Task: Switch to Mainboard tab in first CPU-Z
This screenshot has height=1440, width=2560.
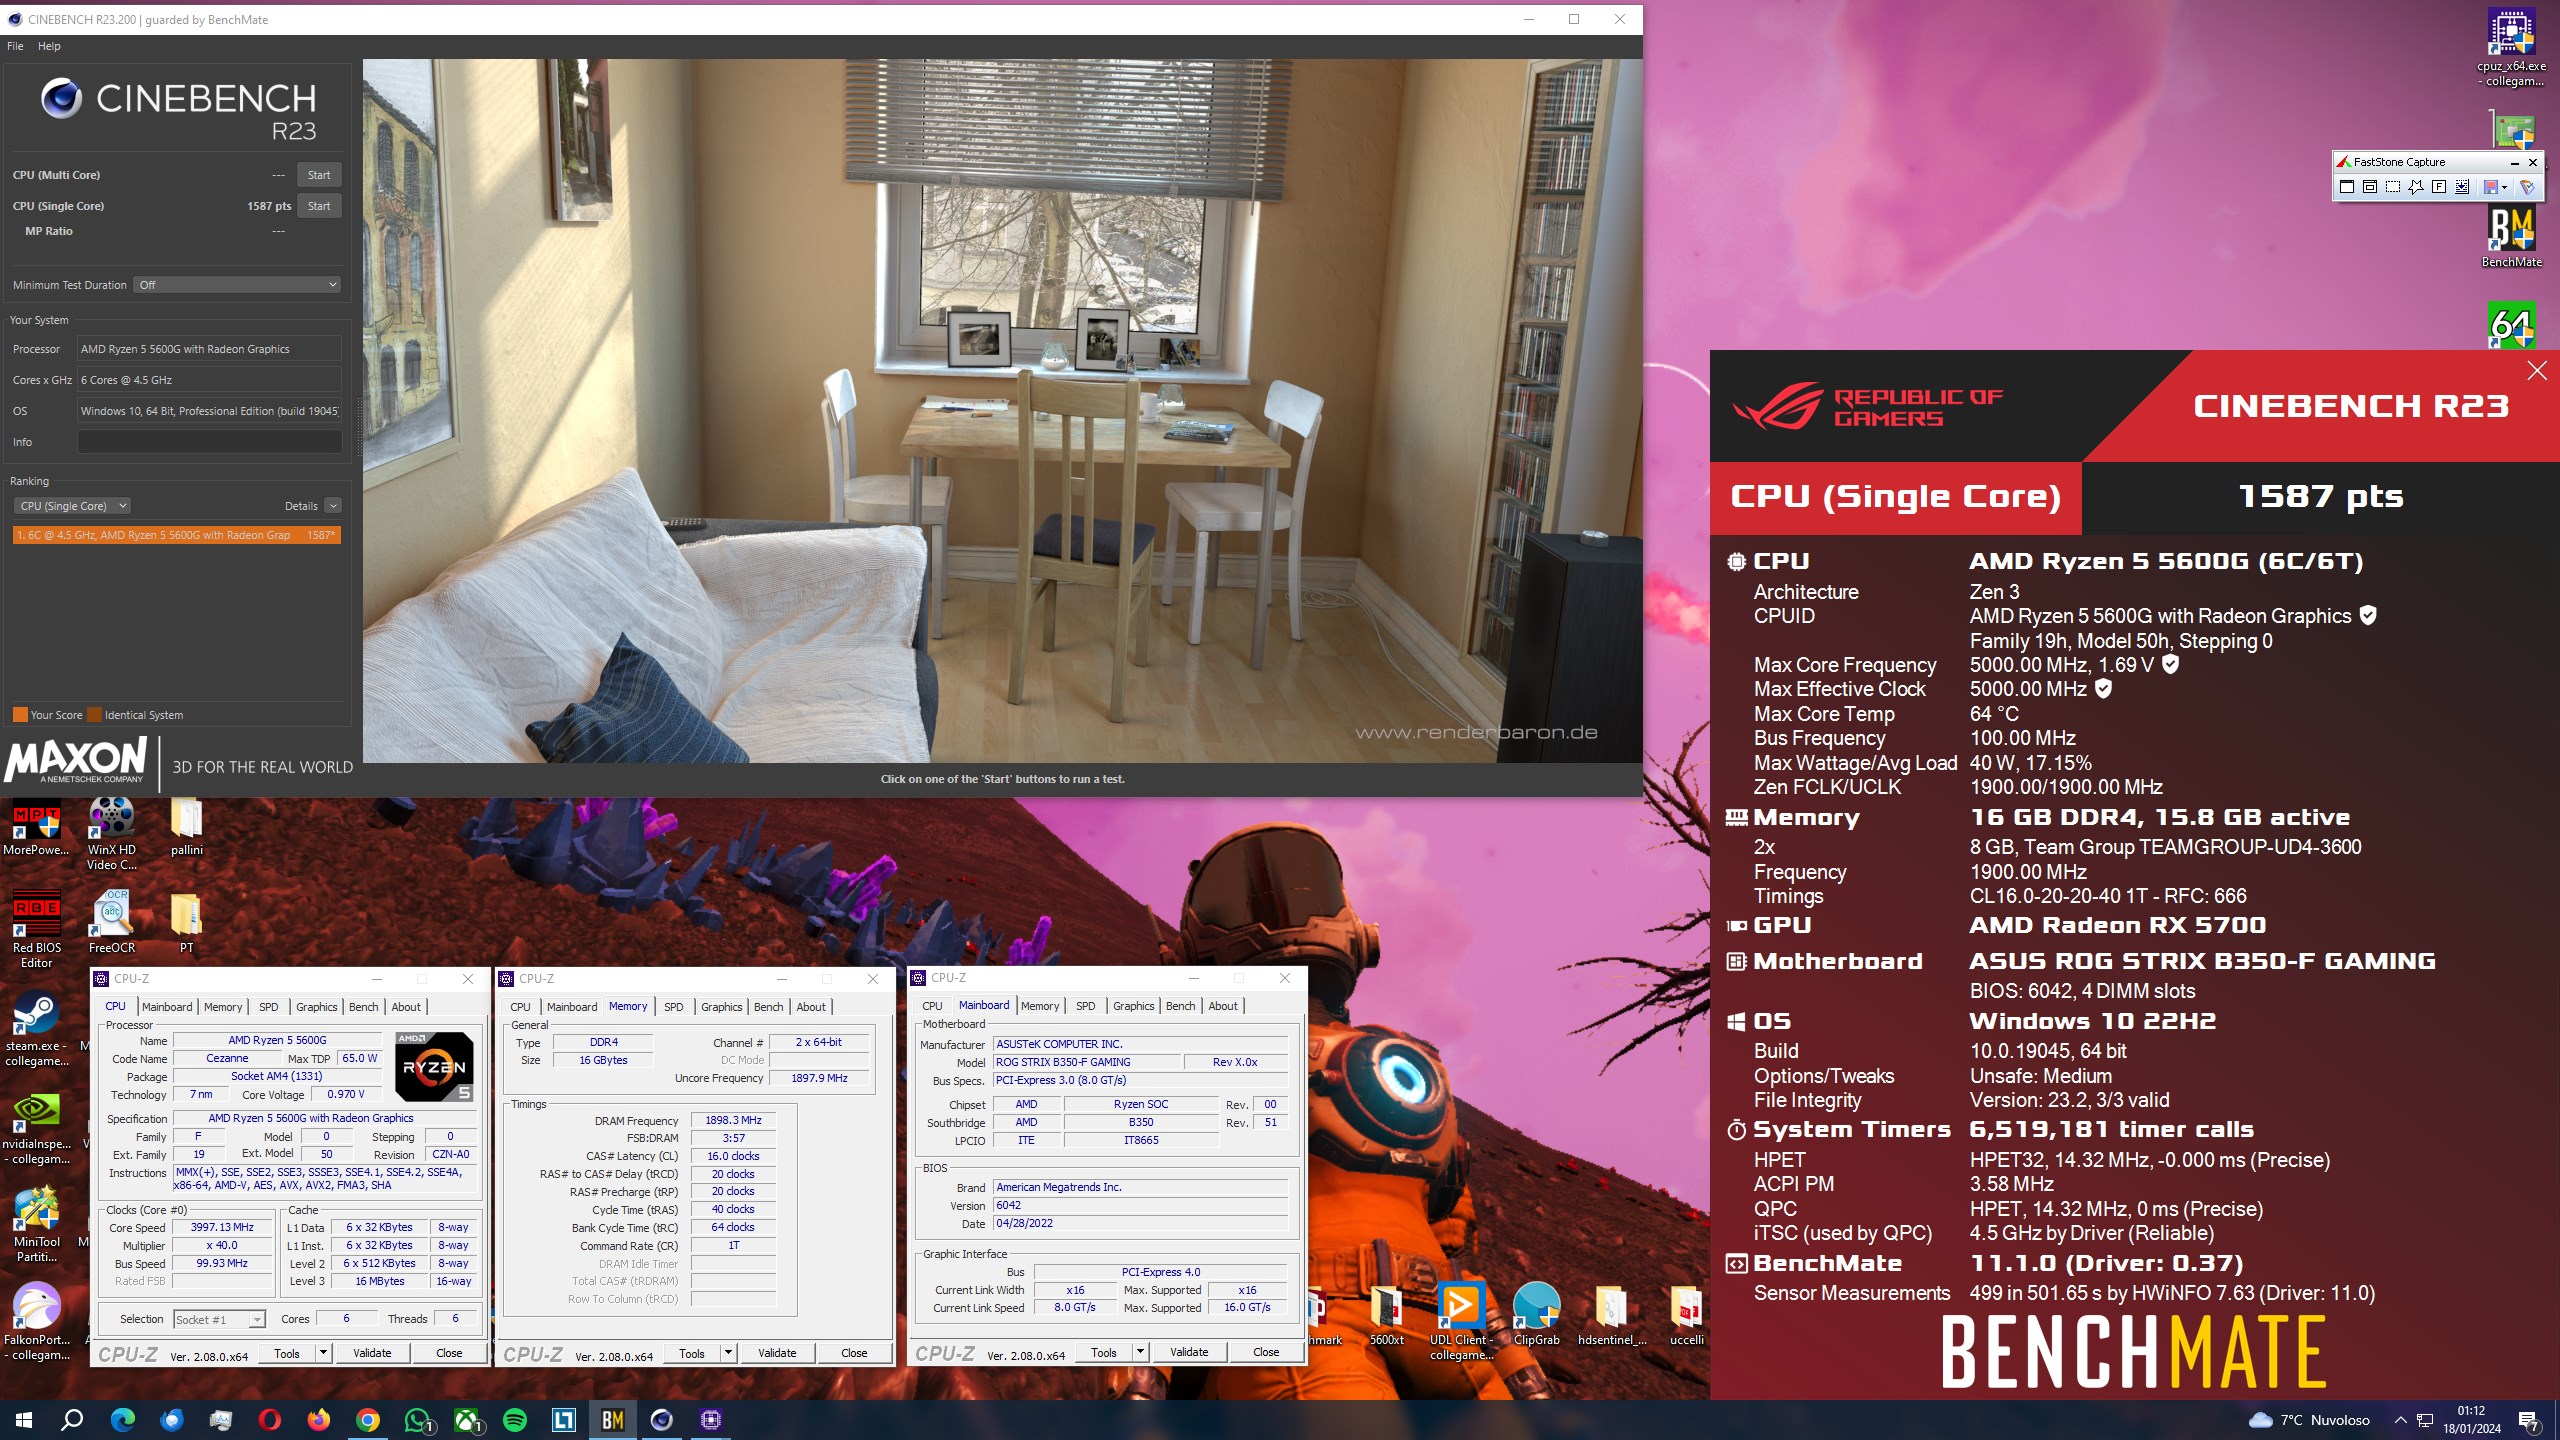Action: pos(167,1007)
